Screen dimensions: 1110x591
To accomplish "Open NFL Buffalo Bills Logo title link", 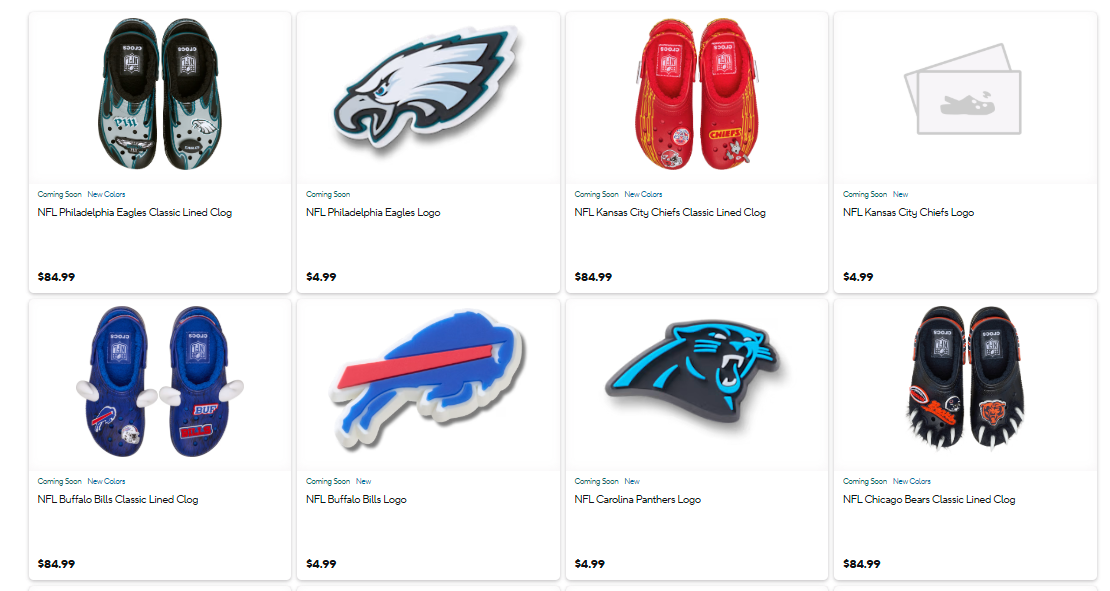I will click(356, 499).
